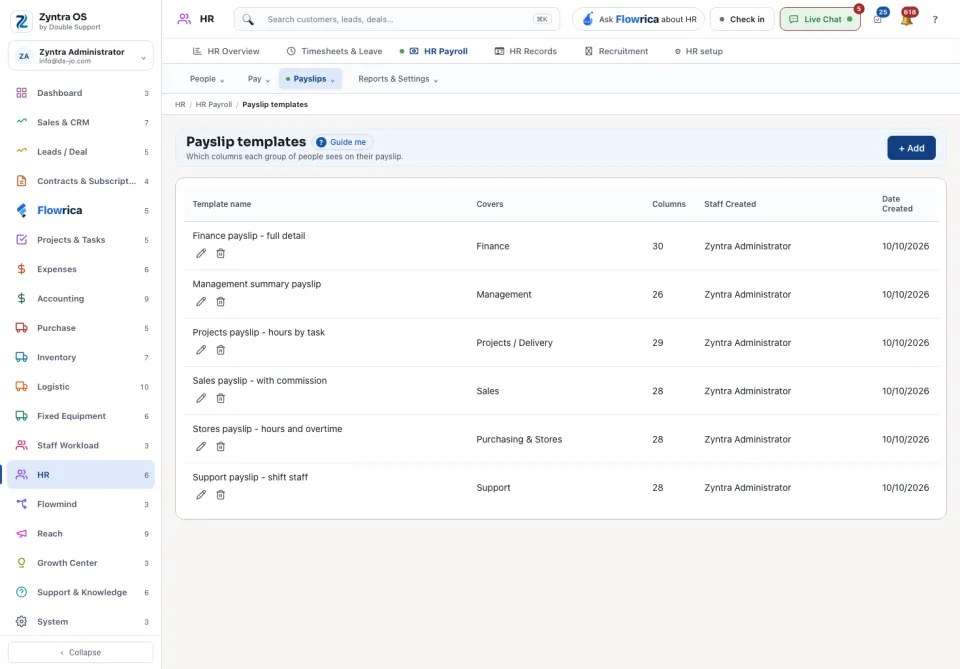The width and height of the screenshot is (960, 669).
Task: Go to HR Payroll breadcrumb link
Action: [214, 105]
